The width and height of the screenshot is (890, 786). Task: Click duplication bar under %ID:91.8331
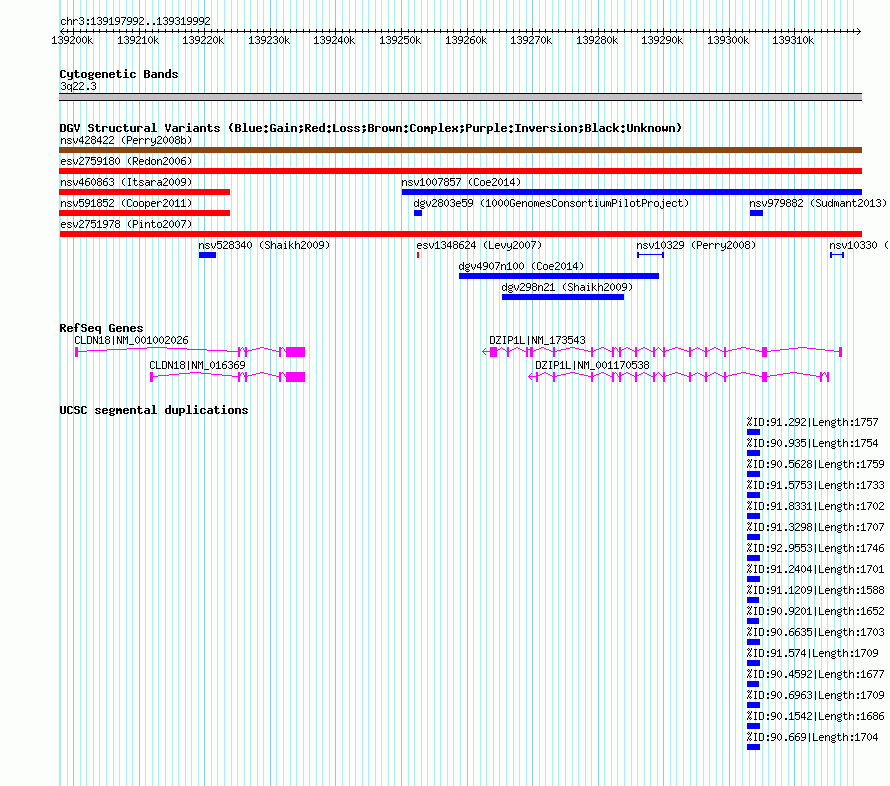coord(753,516)
